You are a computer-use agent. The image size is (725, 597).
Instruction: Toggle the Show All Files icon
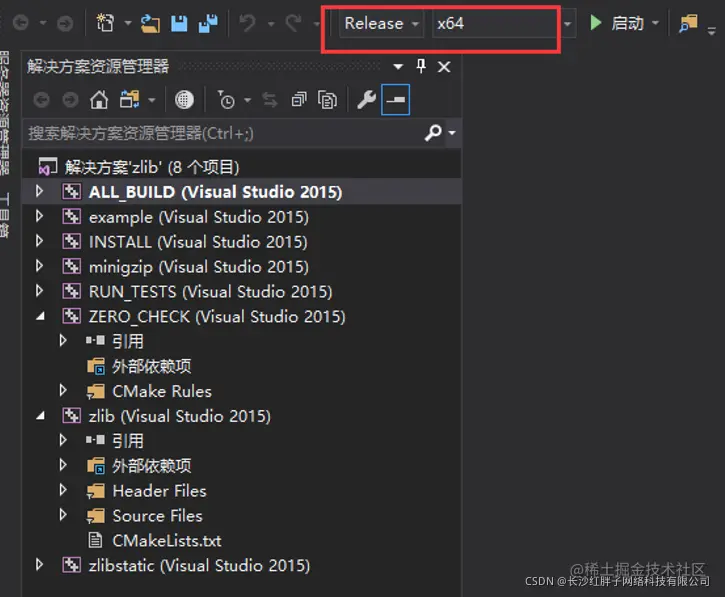(327, 99)
